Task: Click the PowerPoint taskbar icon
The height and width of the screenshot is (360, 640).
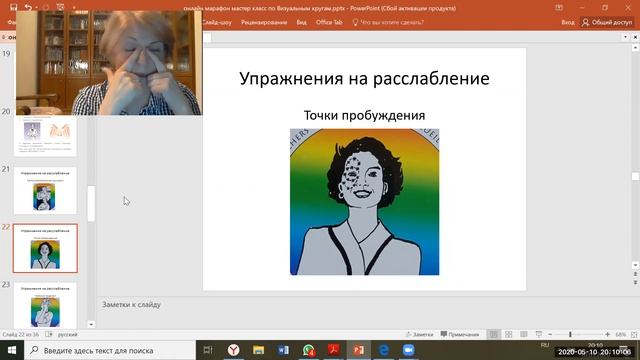Action: pos(359,350)
